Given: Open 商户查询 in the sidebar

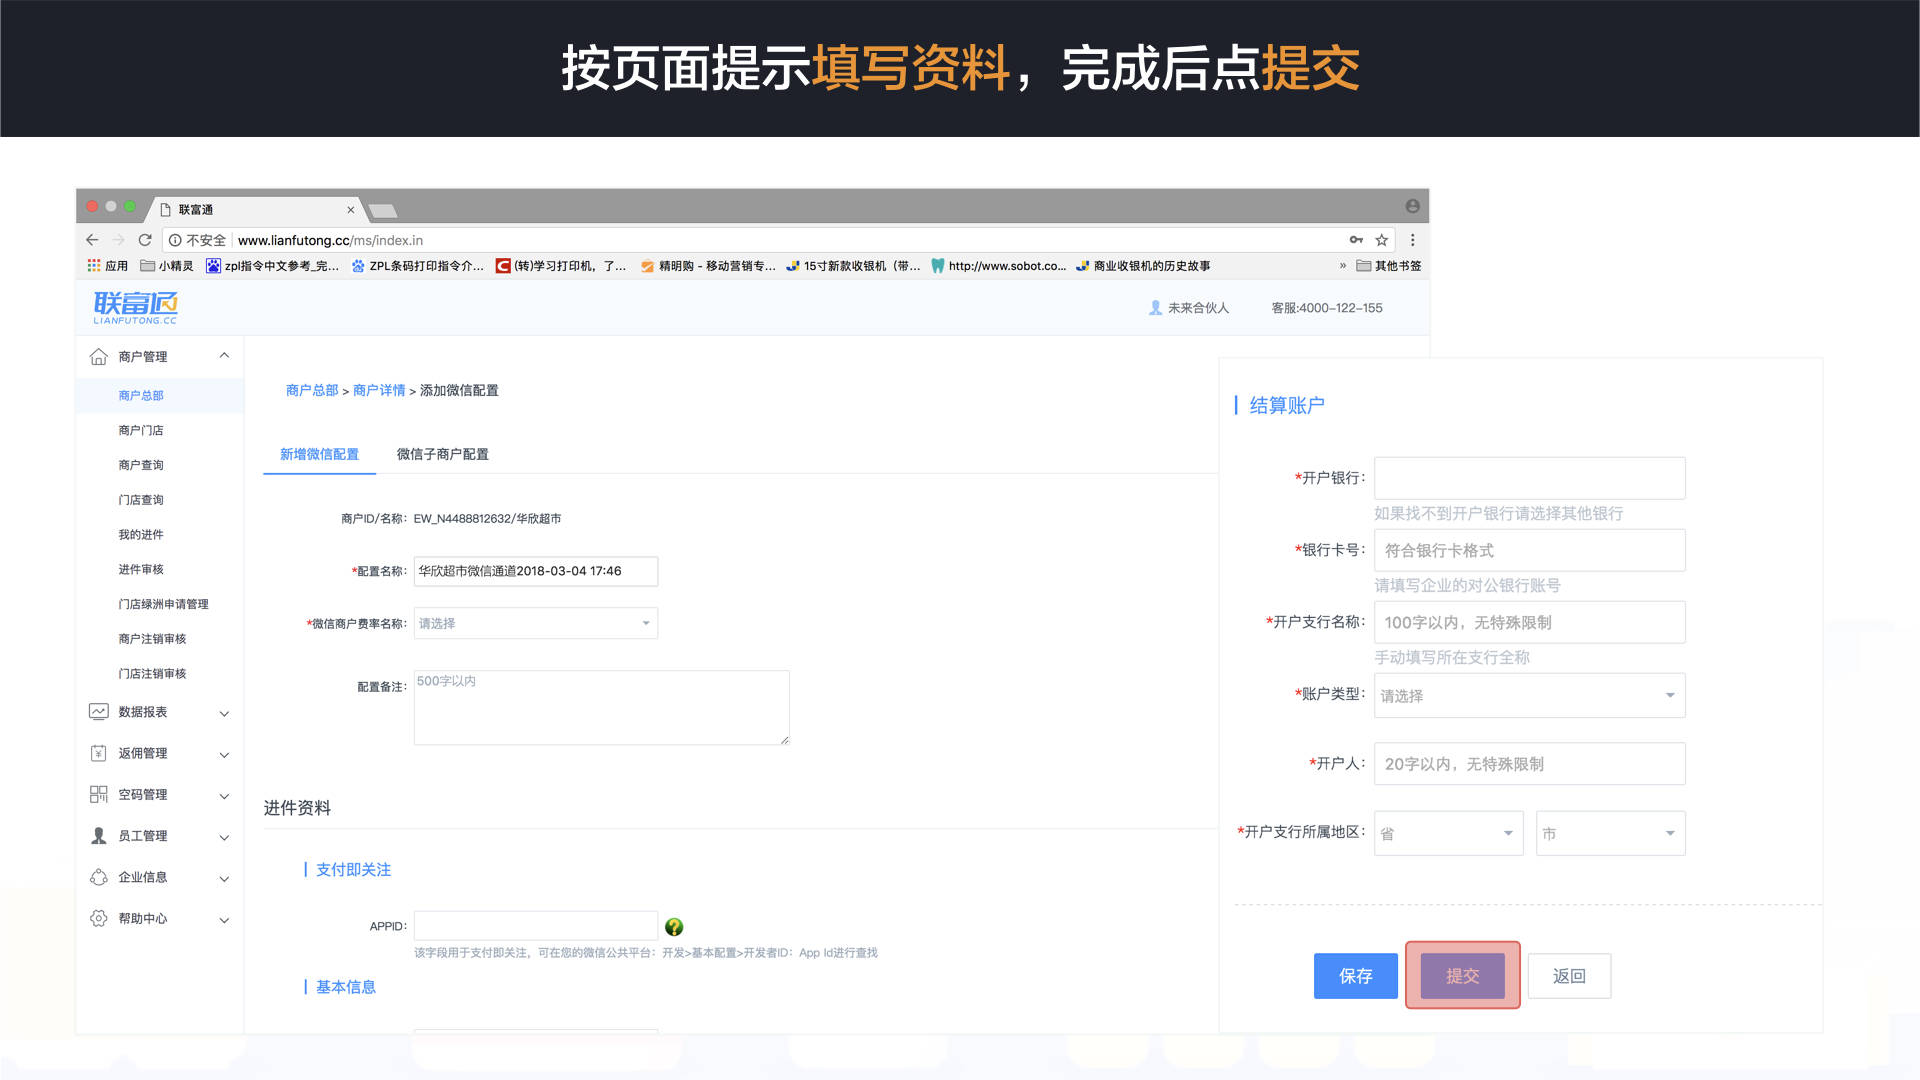Looking at the screenshot, I should 141,465.
